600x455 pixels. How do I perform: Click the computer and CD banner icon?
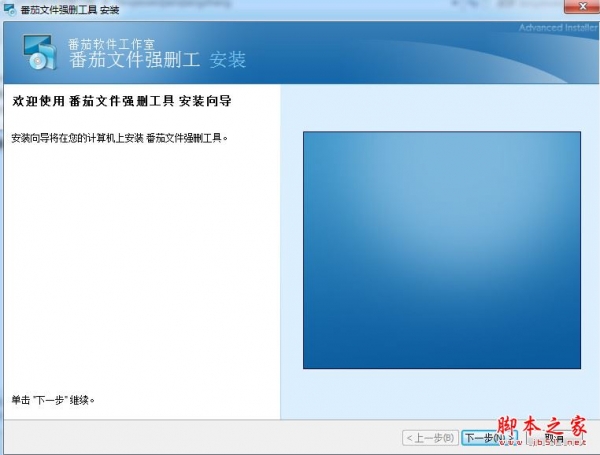[x=40, y=52]
